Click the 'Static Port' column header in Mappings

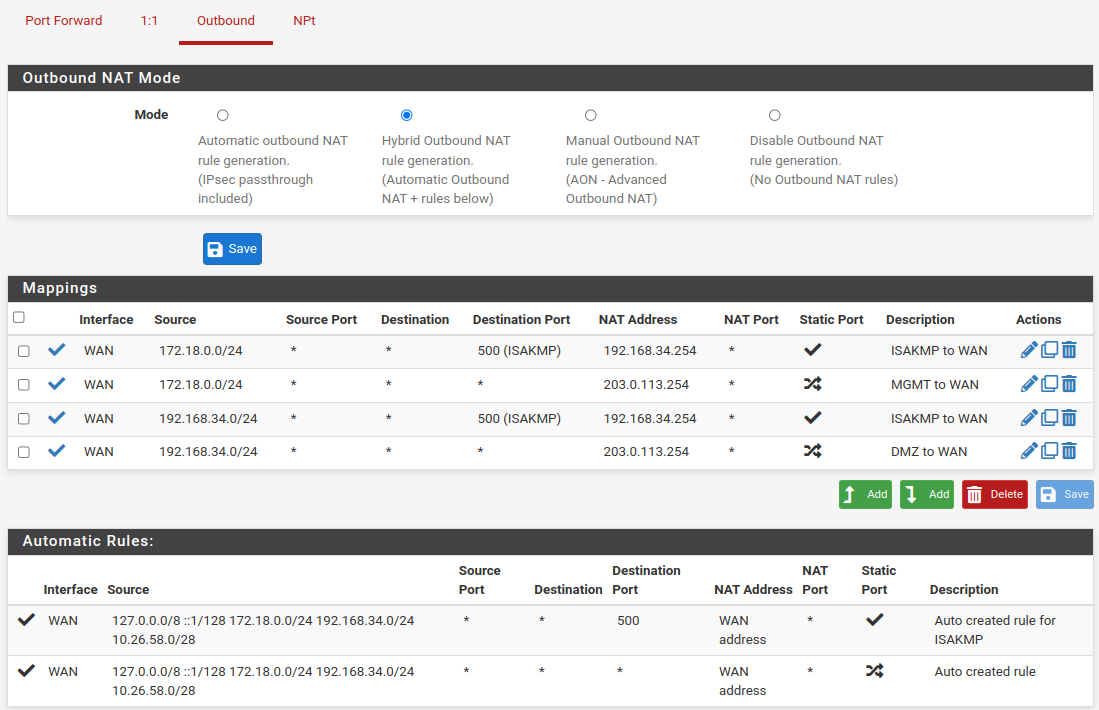click(x=831, y=320)
